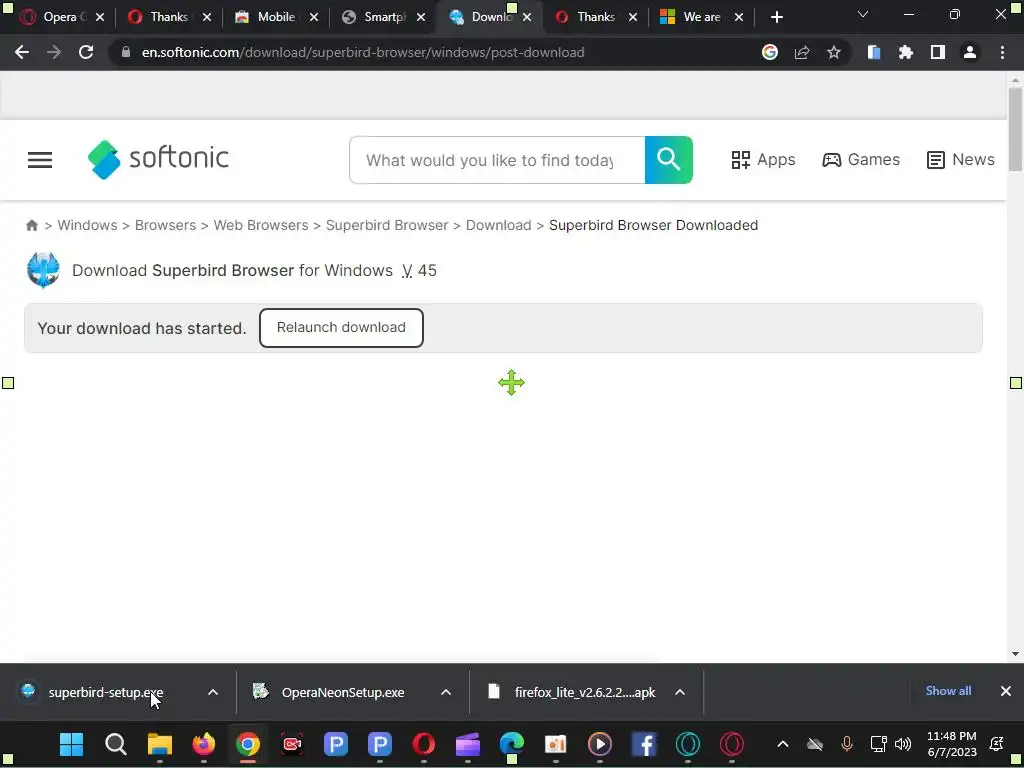Viewport: 1024px width, 768px height.
Task: Click the Superbird Browser bird icon
Action: click(43, 270)
